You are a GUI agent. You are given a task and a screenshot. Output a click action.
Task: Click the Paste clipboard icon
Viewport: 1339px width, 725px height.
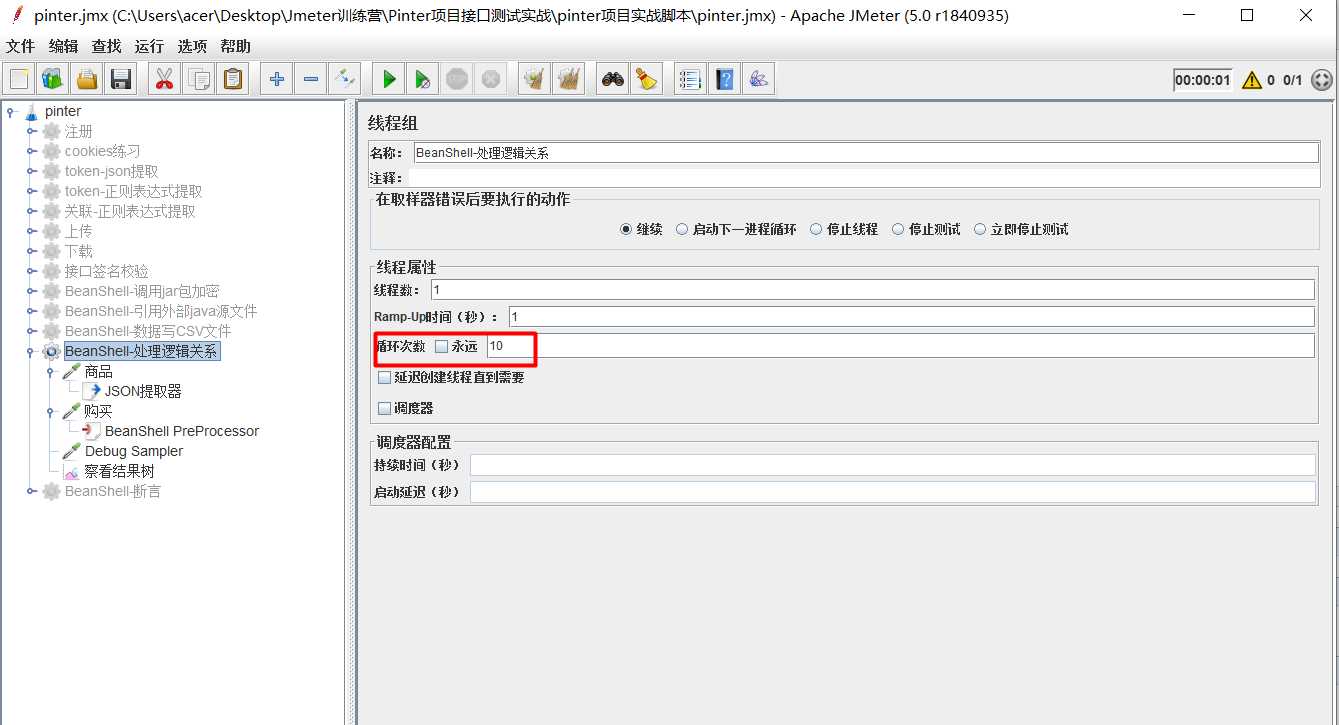(x=233, y=79)
